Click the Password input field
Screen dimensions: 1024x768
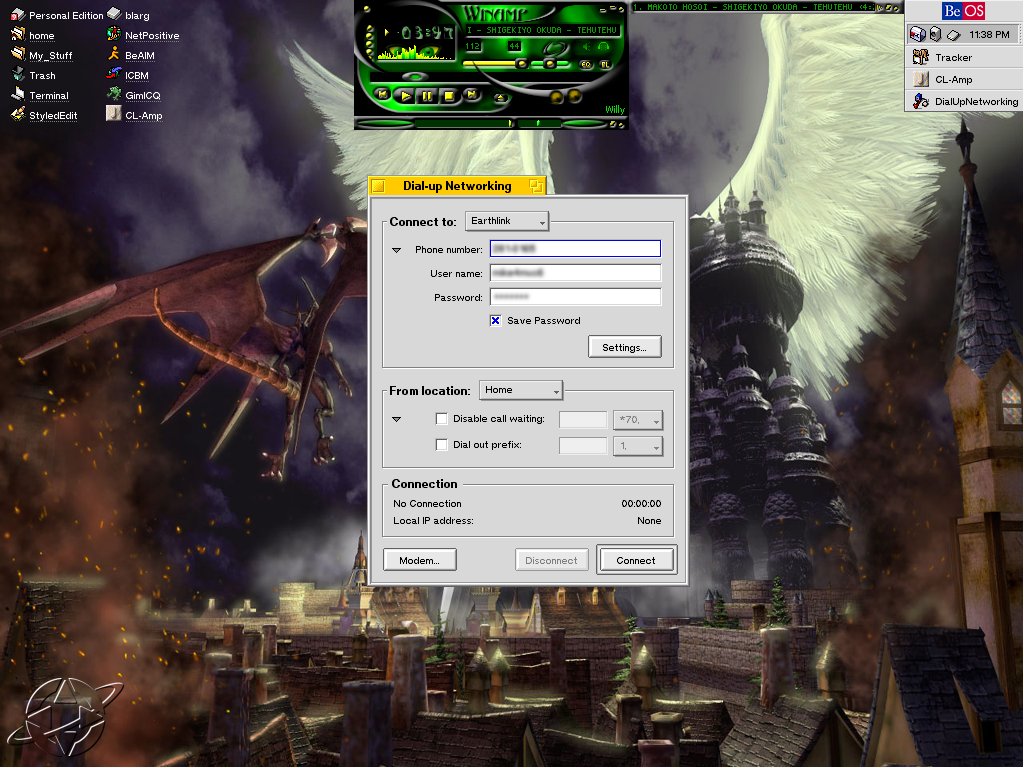coord(575,297)
